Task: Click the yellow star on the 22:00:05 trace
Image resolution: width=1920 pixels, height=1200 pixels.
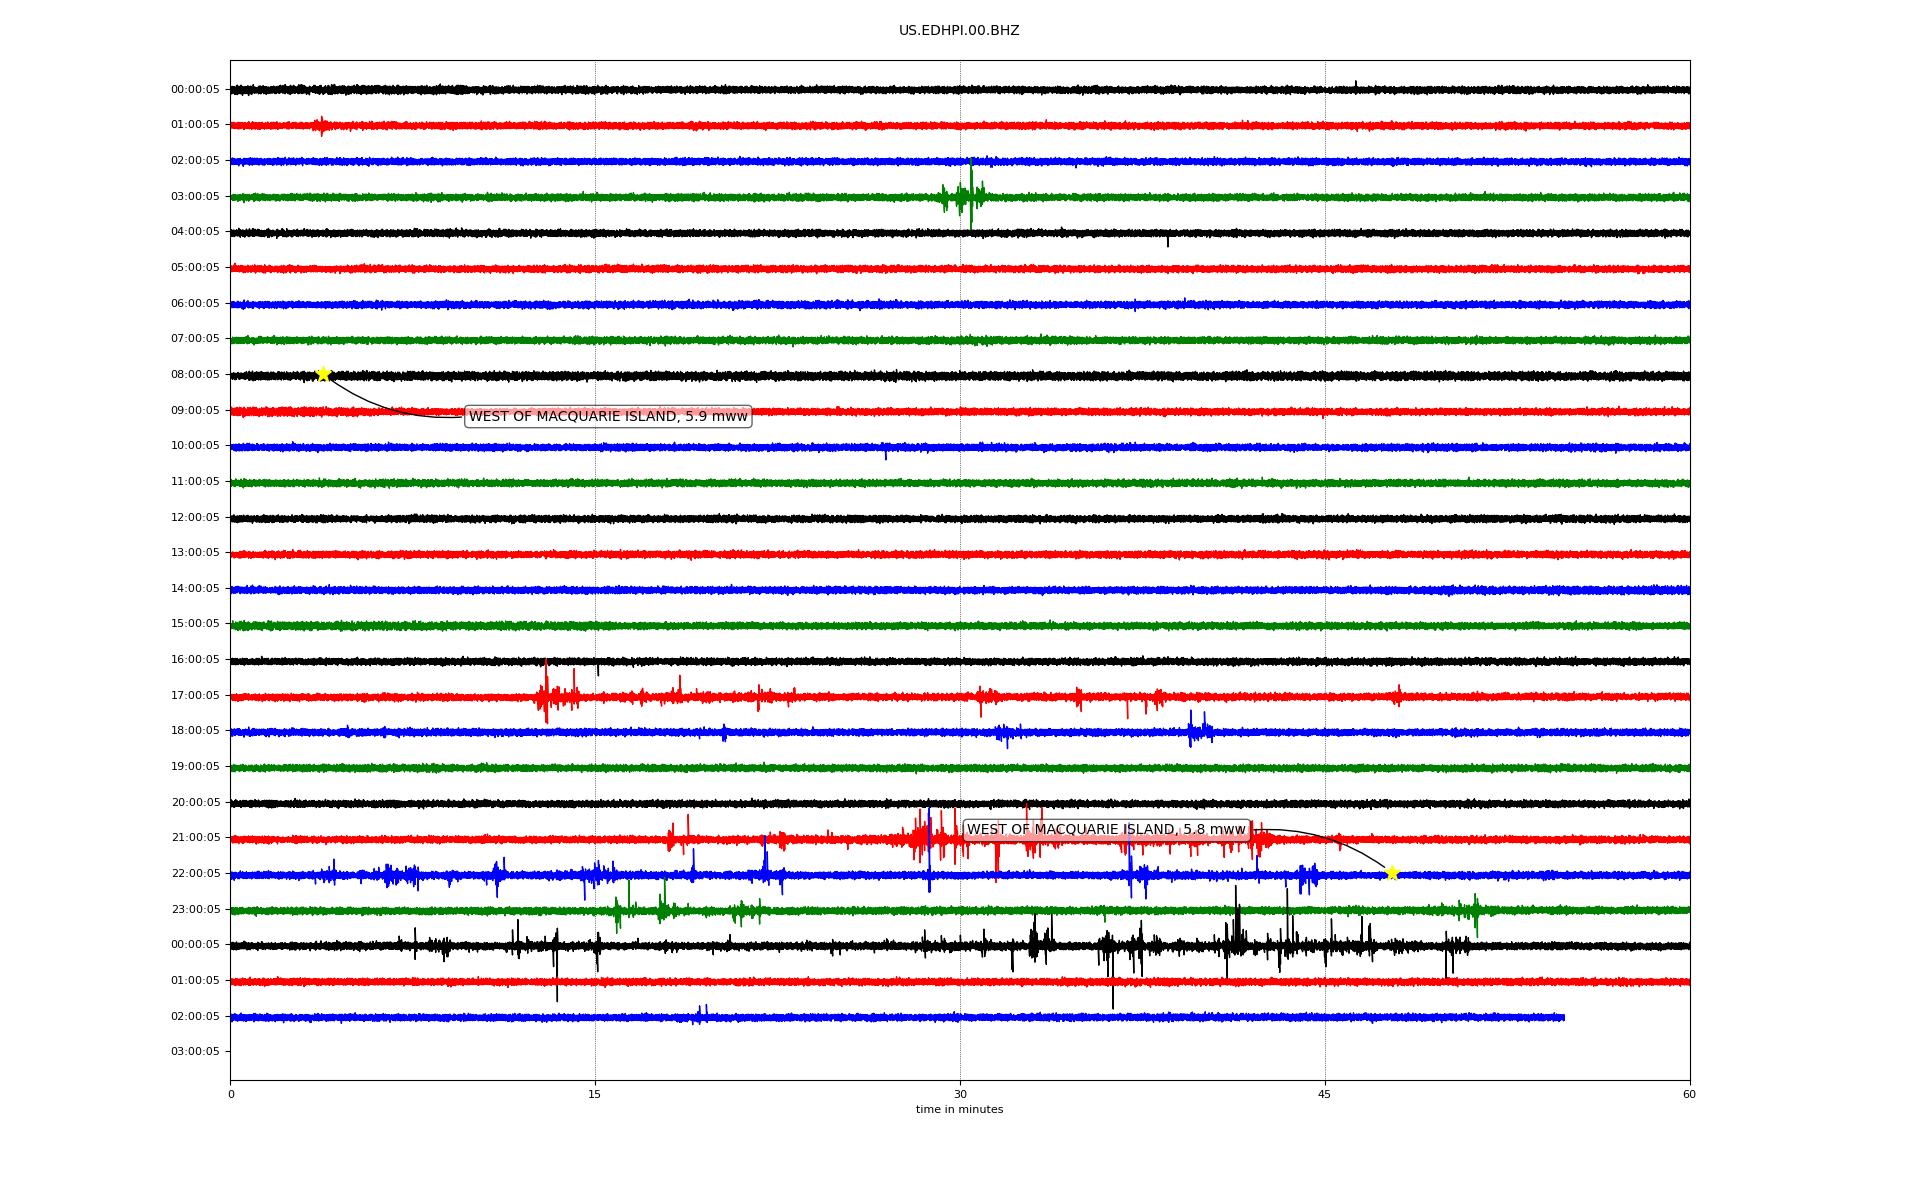Action: tap(1392, 873)
